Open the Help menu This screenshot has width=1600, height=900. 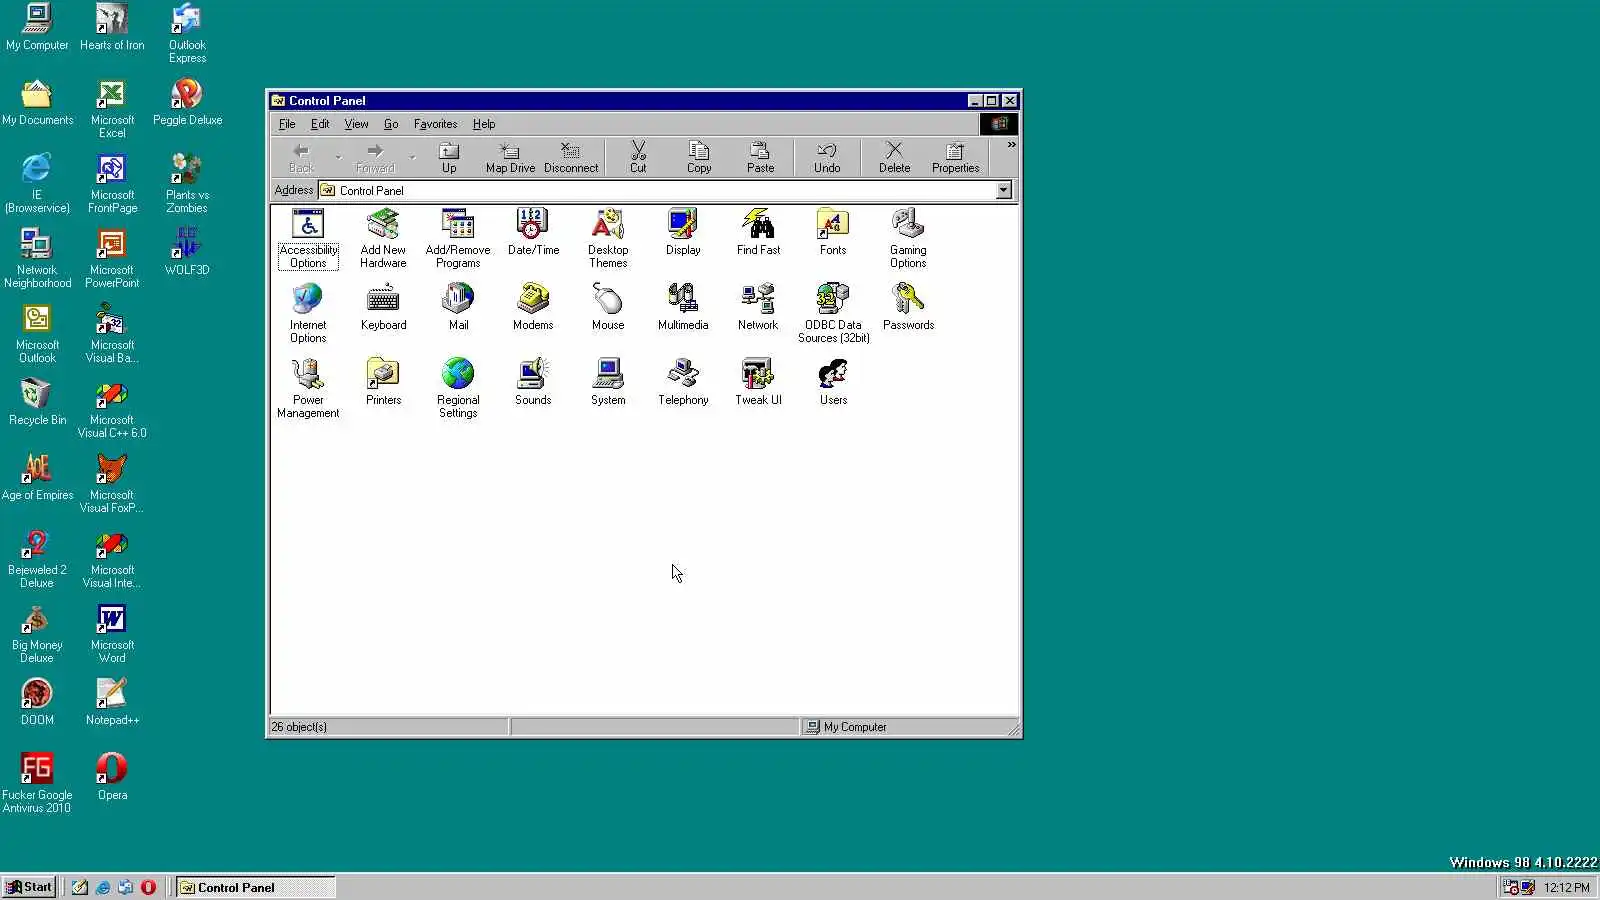click(484, 124)
